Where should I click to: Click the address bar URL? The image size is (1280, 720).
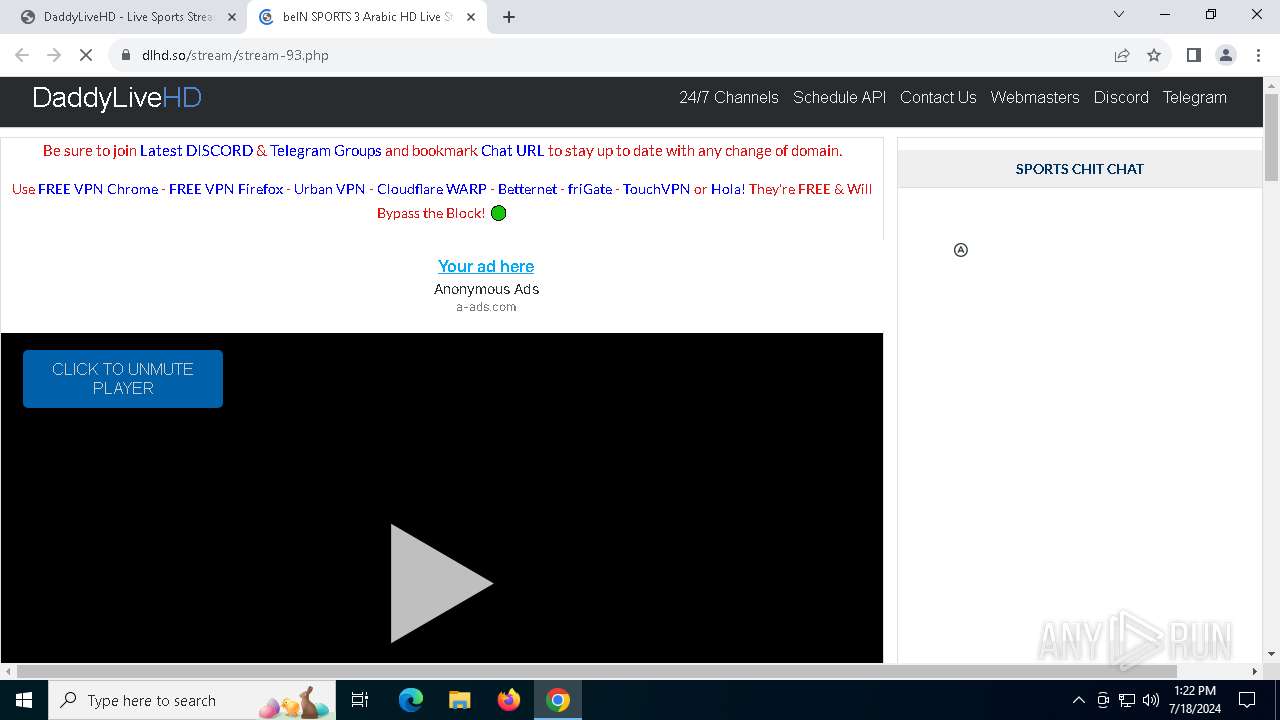(235, 55)
